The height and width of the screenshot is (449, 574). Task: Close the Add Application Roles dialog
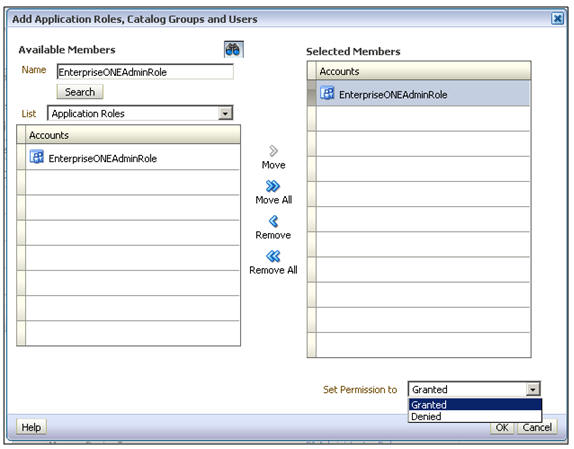(x=557, y=18)
